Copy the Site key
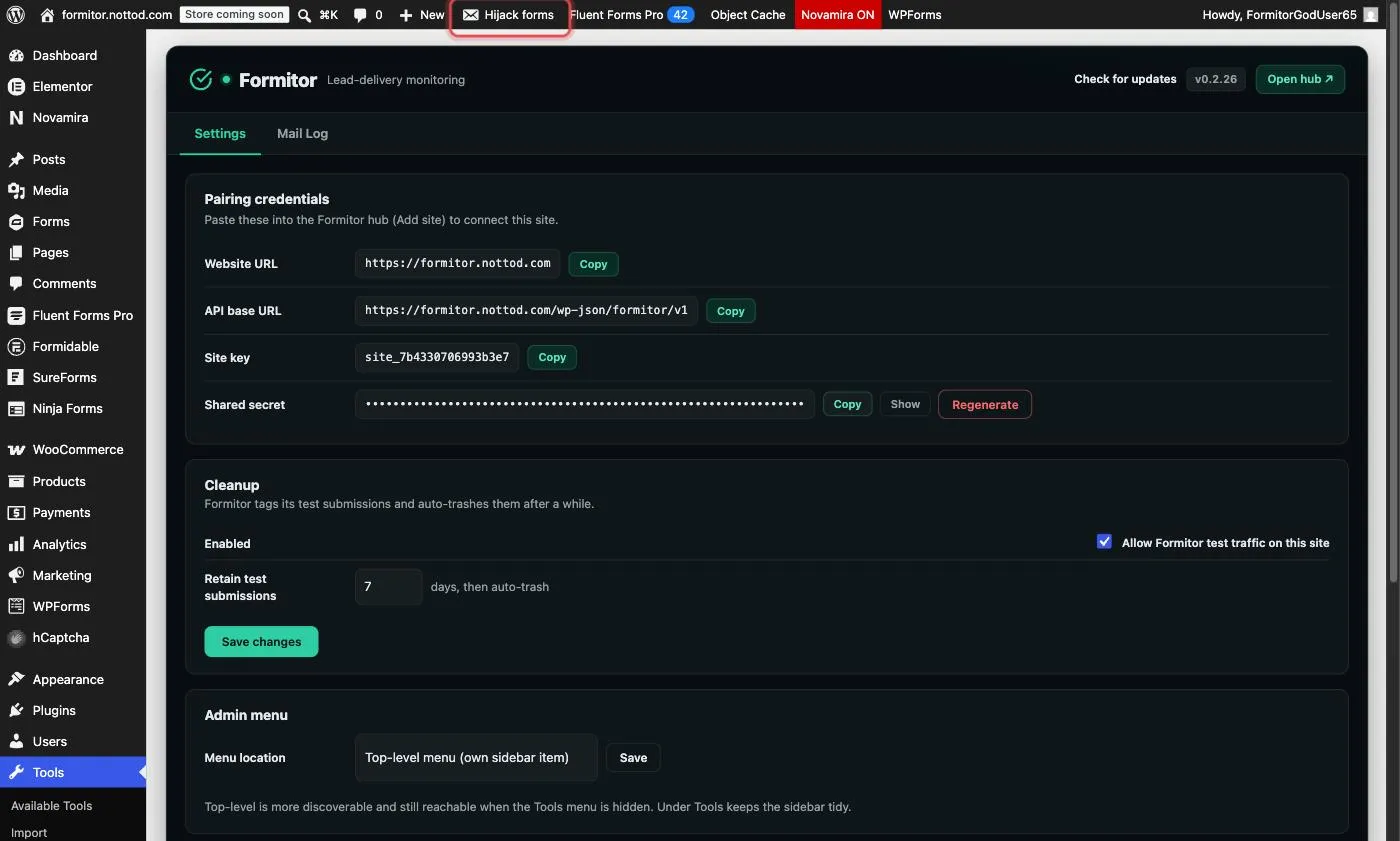1400x841 pixels. tap(552, 357)
